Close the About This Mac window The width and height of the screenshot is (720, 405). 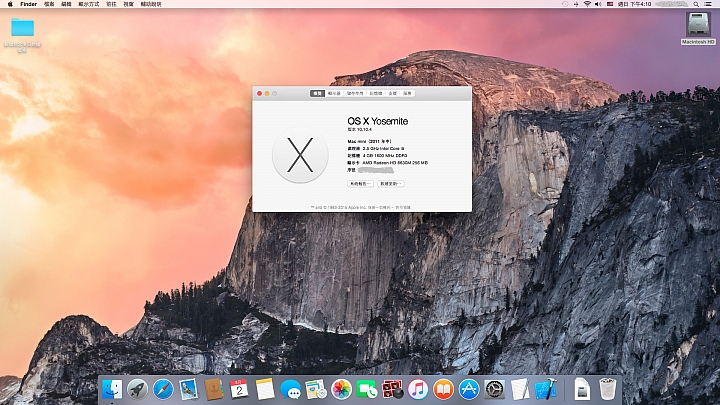[259, 93]
